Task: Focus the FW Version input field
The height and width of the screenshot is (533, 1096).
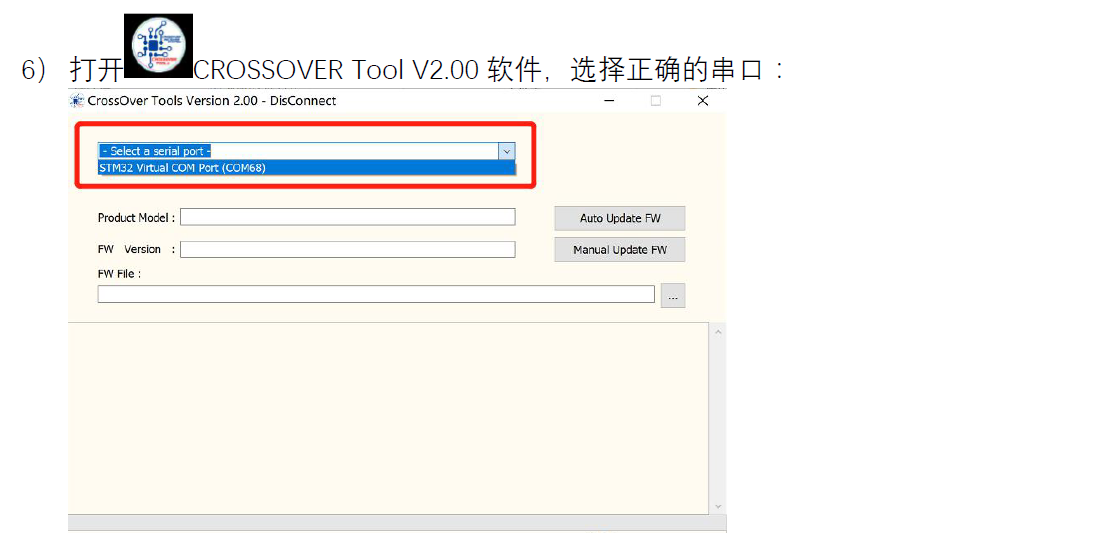Action: pos(347,249)
